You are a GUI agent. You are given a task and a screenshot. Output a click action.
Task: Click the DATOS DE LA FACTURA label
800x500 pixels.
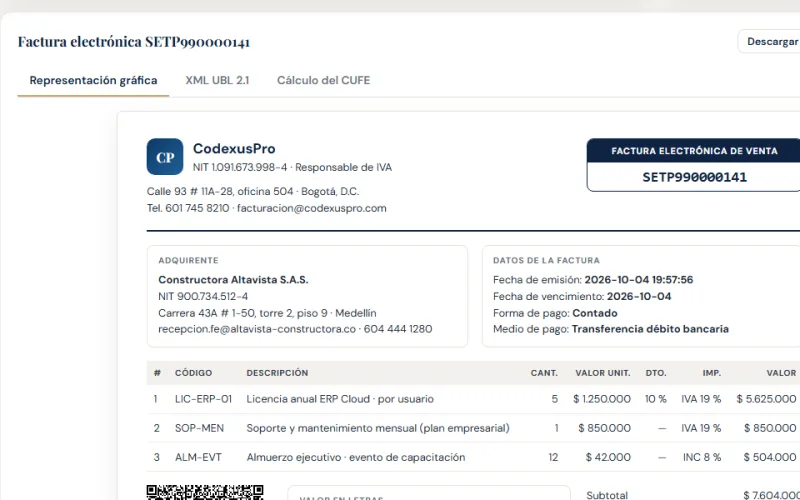pos(546,260)
